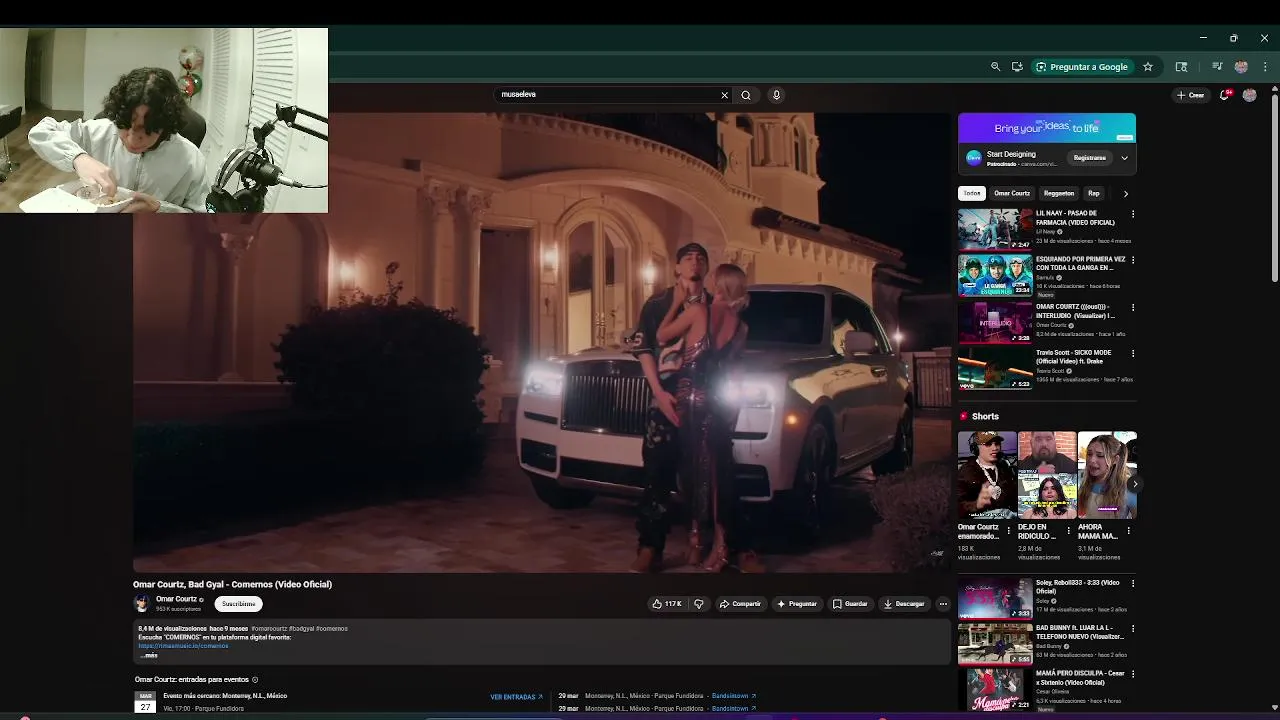Screen dimensions: 1280x720
Task: Open more actions ellipsis below video
Action: click(943, 604)
